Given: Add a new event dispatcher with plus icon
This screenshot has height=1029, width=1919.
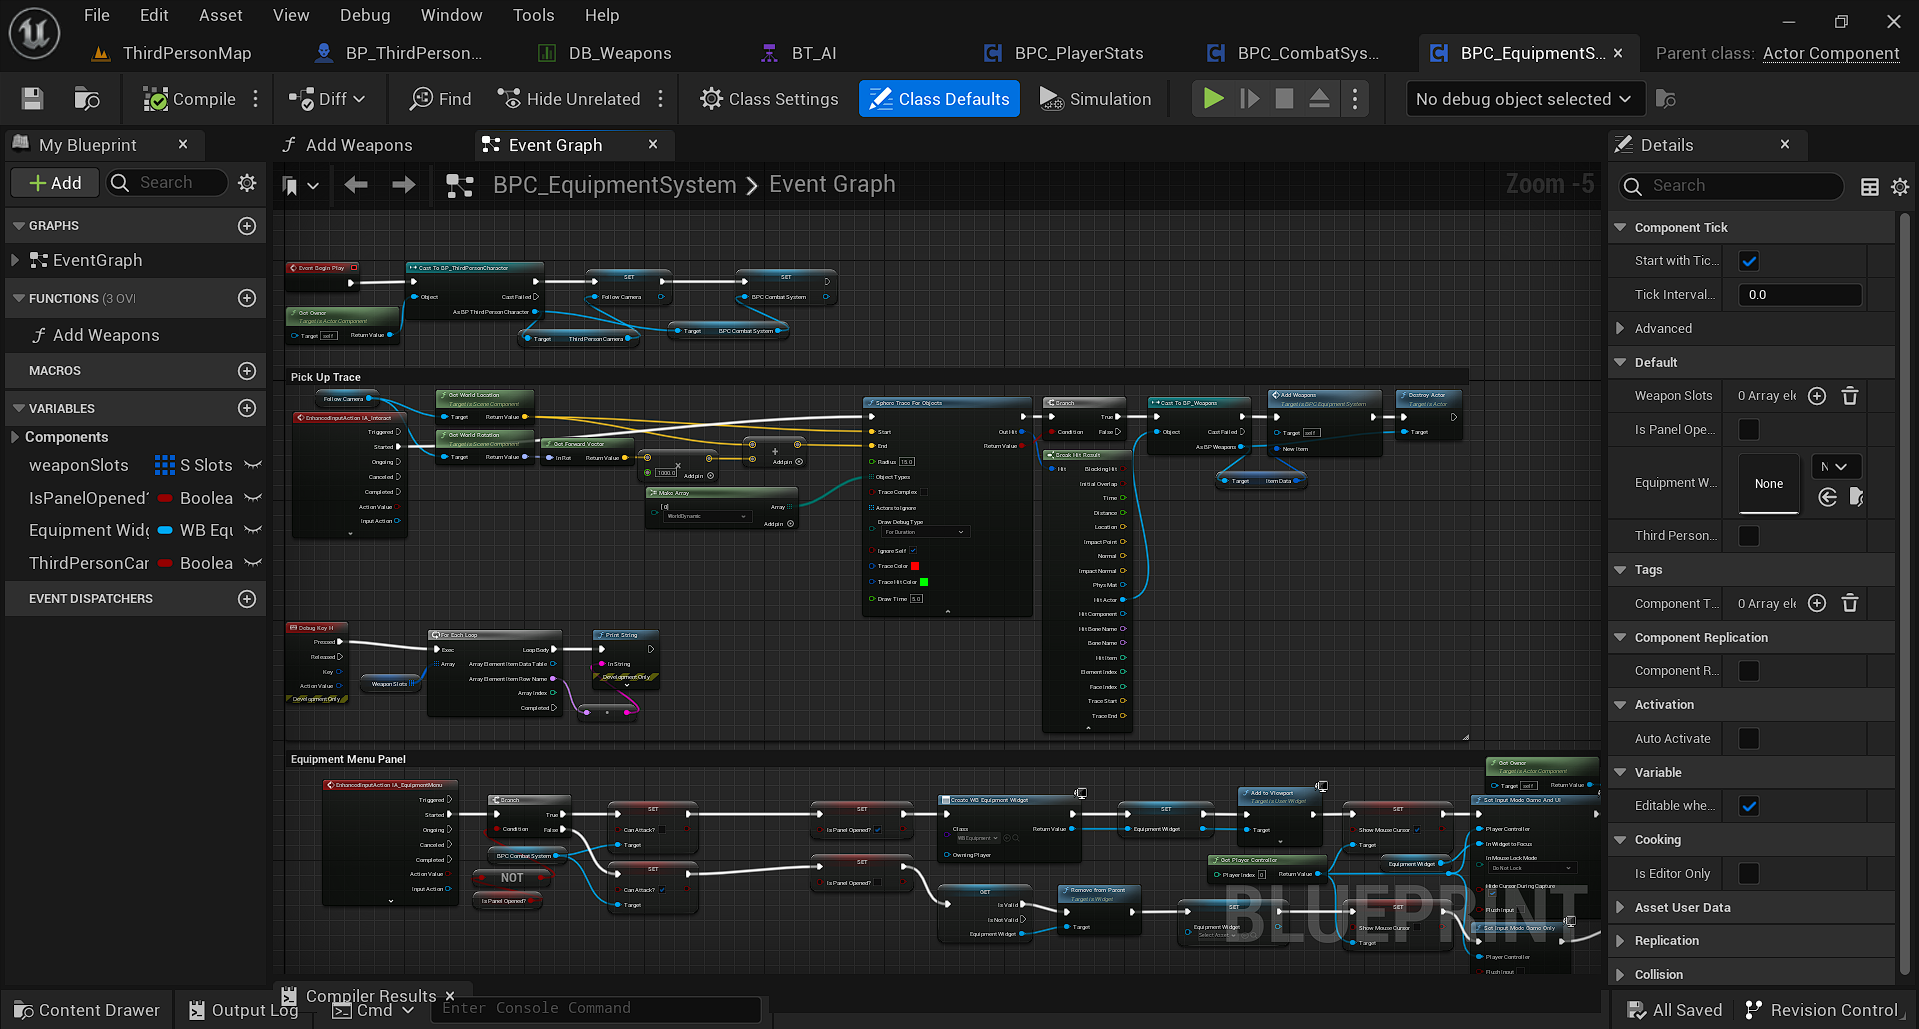Looking at the screenshot, I should [247, 599].
